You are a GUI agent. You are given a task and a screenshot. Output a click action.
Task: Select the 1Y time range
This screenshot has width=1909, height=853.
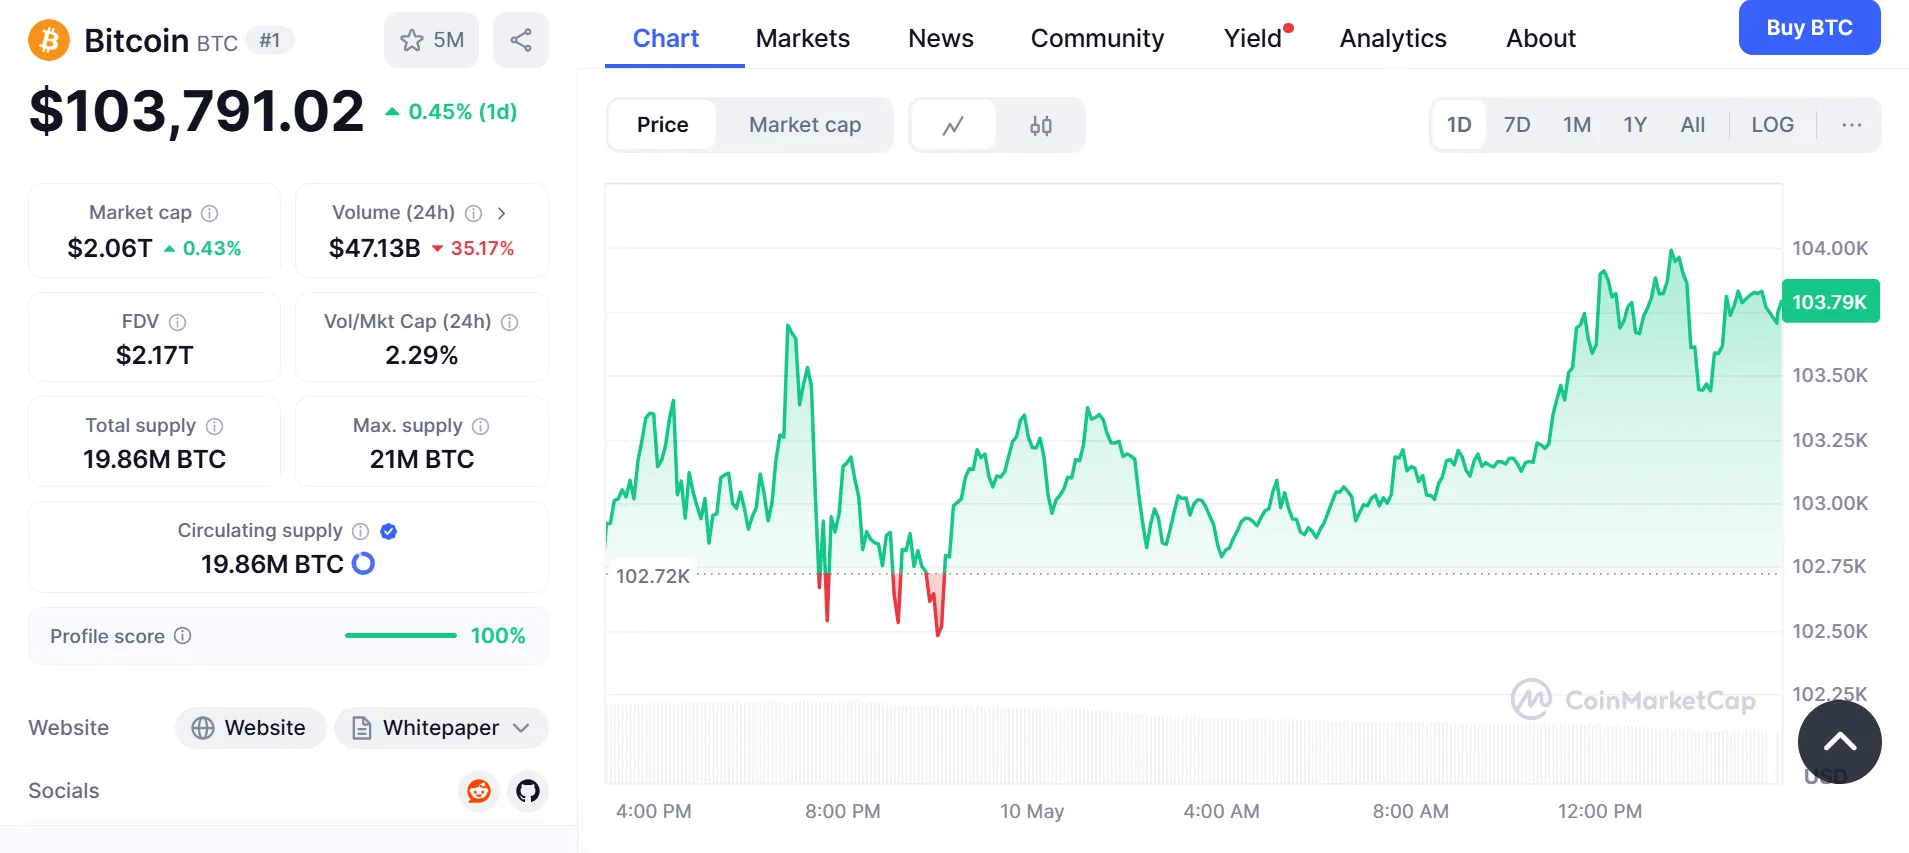click(1635, 125)
